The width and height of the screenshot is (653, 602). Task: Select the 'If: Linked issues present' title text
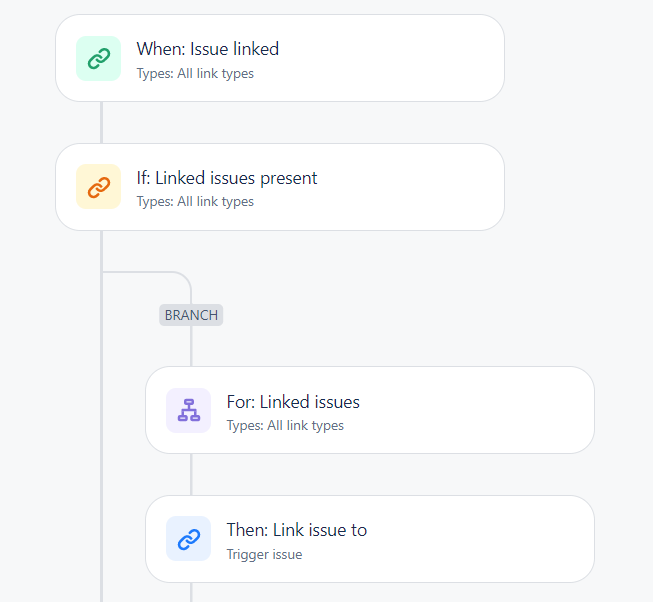pyautogui.click(x=227, y=178)
